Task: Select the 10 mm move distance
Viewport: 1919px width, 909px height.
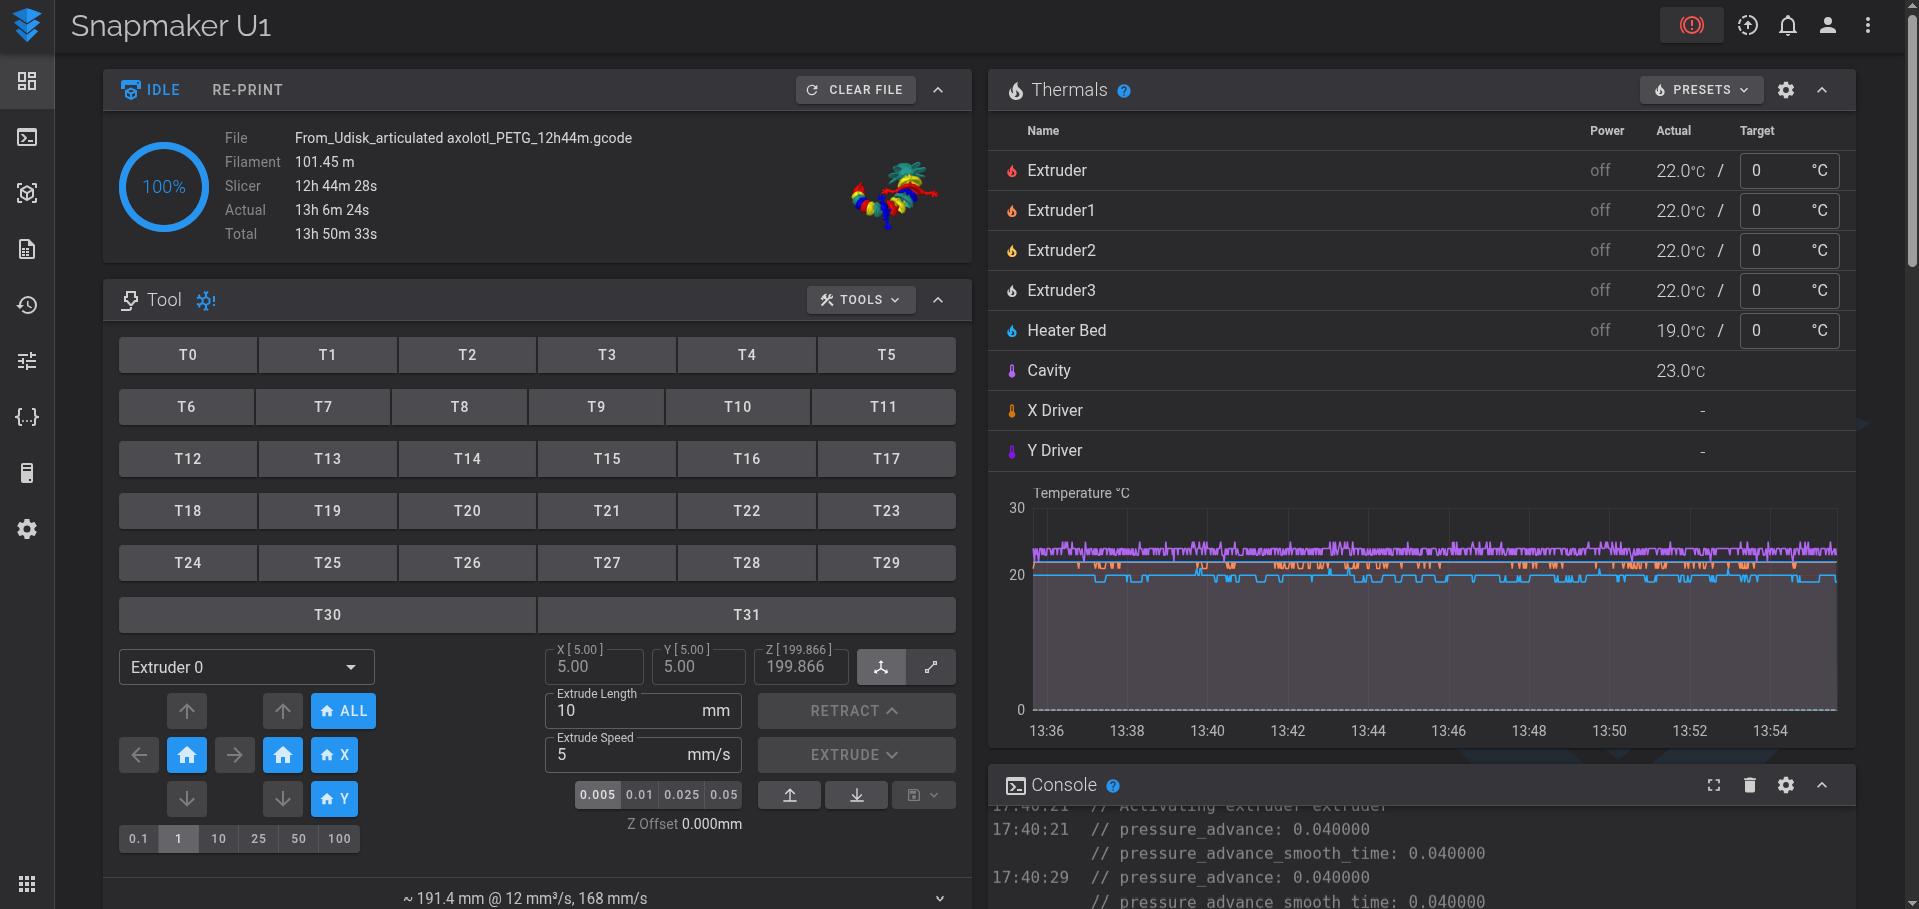Action: (218, 839)
